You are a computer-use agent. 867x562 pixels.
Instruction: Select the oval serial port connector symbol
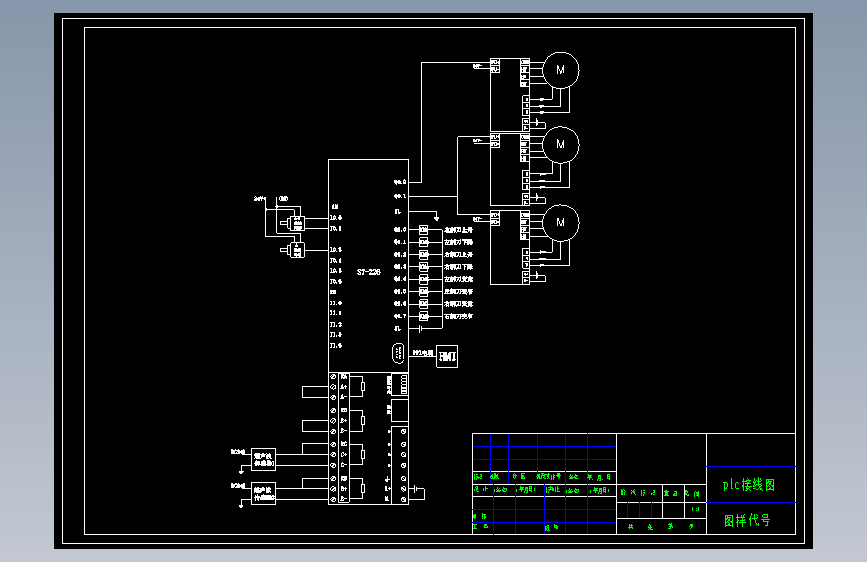[x=398, y=353]
